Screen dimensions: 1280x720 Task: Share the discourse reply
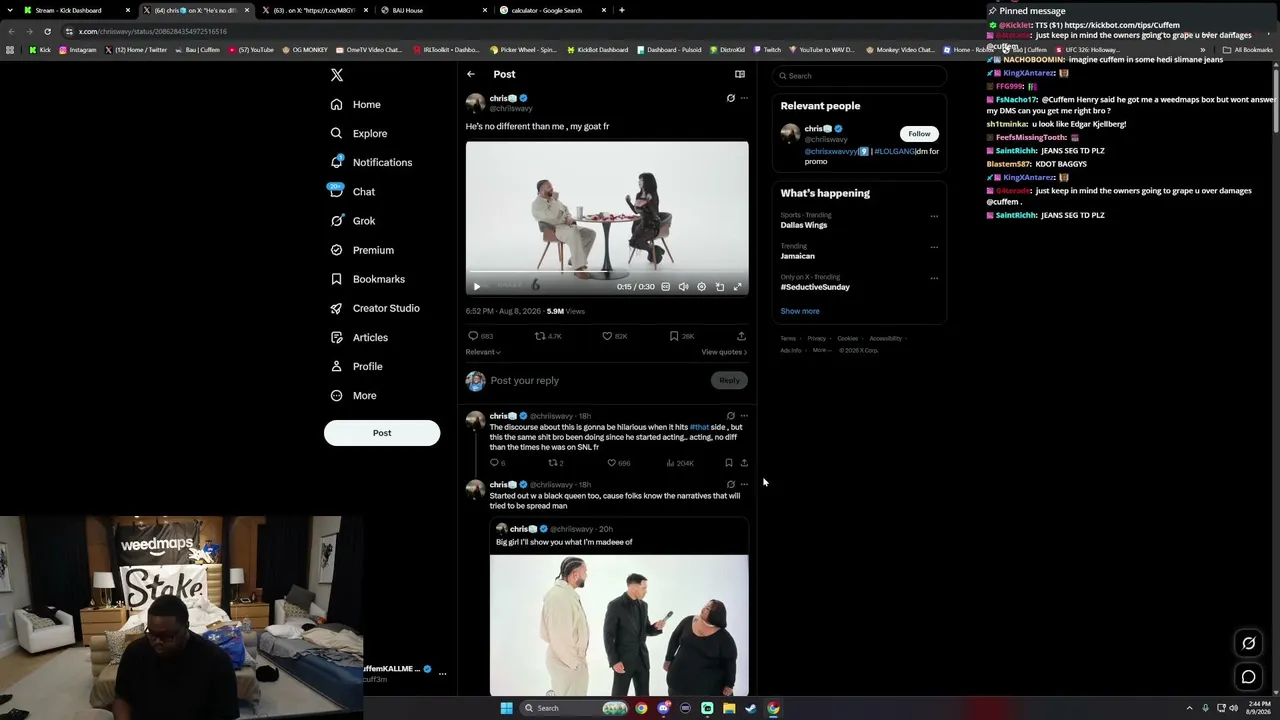tap(744, 463)
